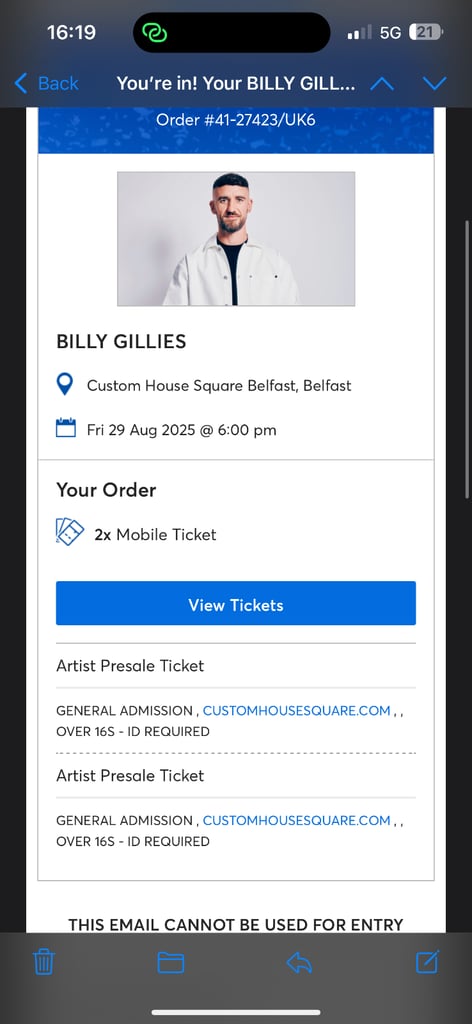Tap the first Artist Presale Ticket row
472x1024 pixels.
point(236,665)
